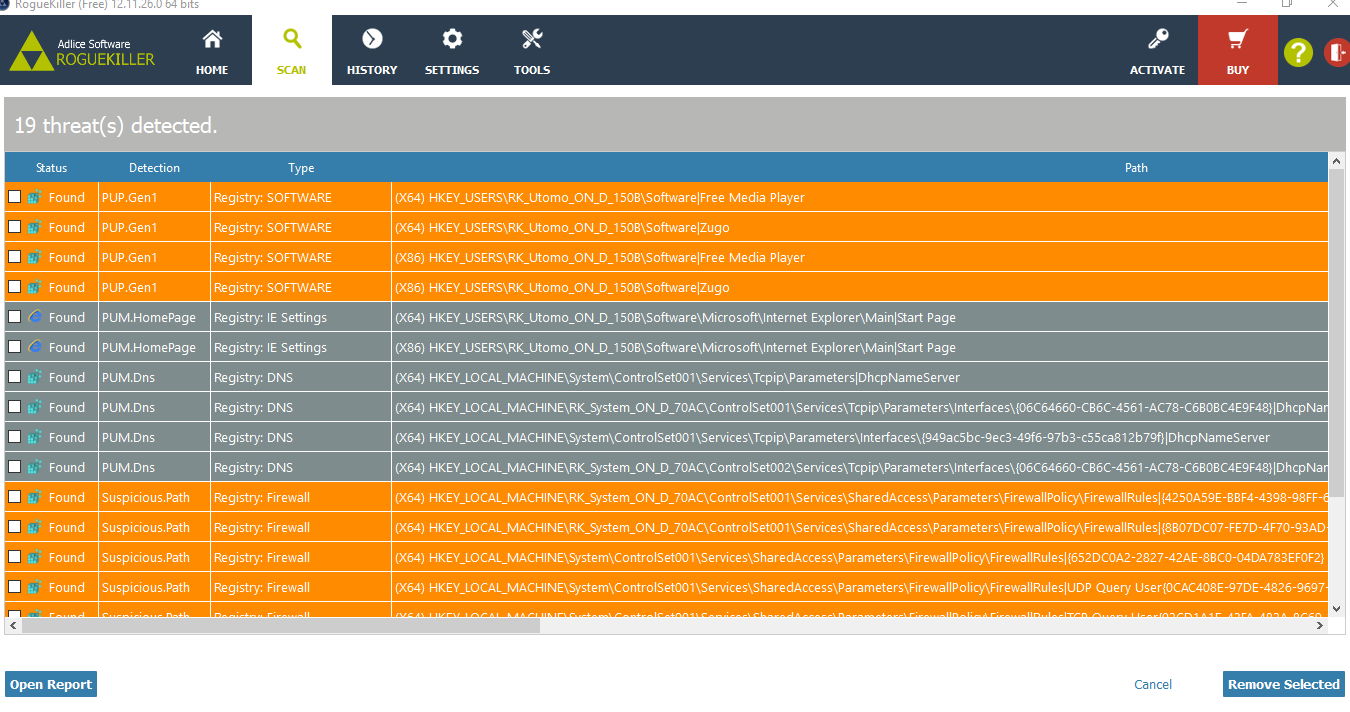Tick checkbox for X86 Zugo entry
Image resolution: width=1350 pixels, height=712 pixels.
click(x=14, y=287)
